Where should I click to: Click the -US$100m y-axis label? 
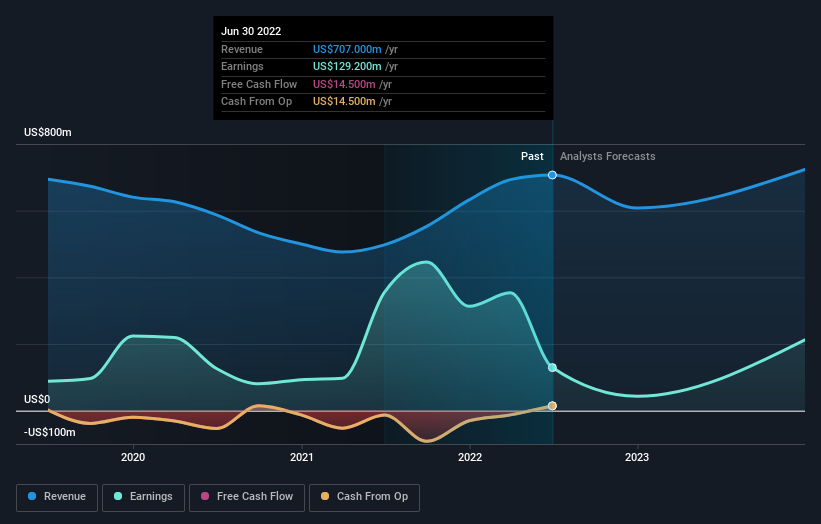[50, 432]
